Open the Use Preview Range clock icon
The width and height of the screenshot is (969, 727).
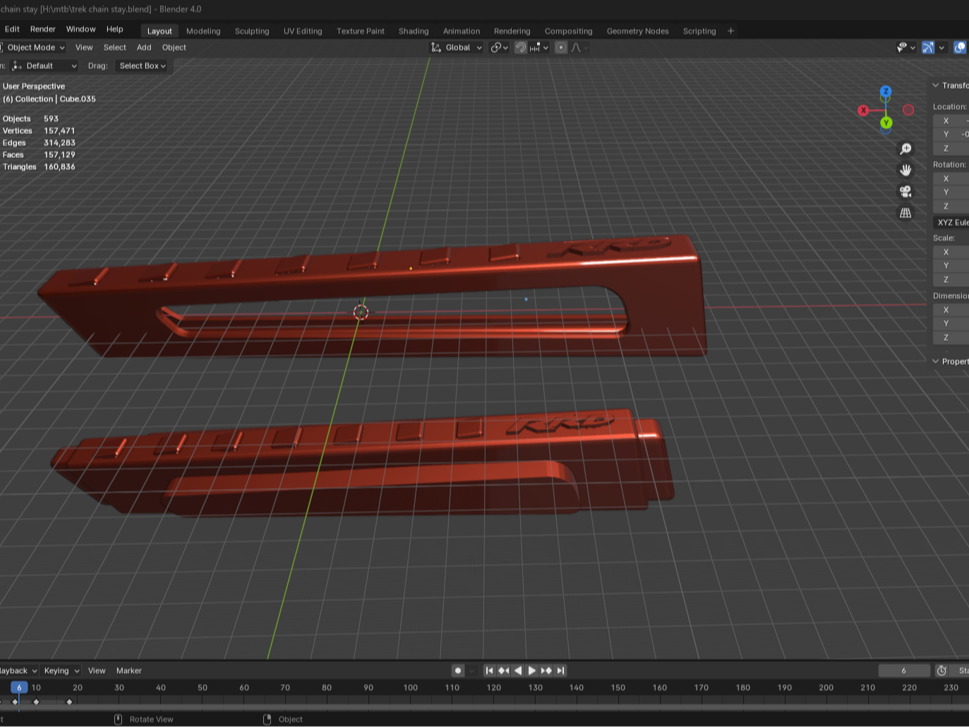941,671
